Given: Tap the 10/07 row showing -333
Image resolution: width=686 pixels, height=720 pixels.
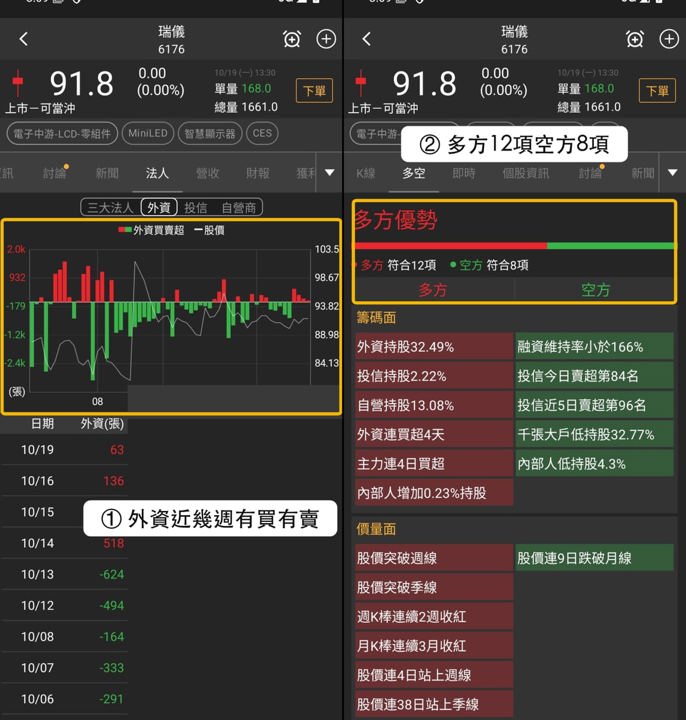Looking at the screenshot, I should [x=64, y=668].
